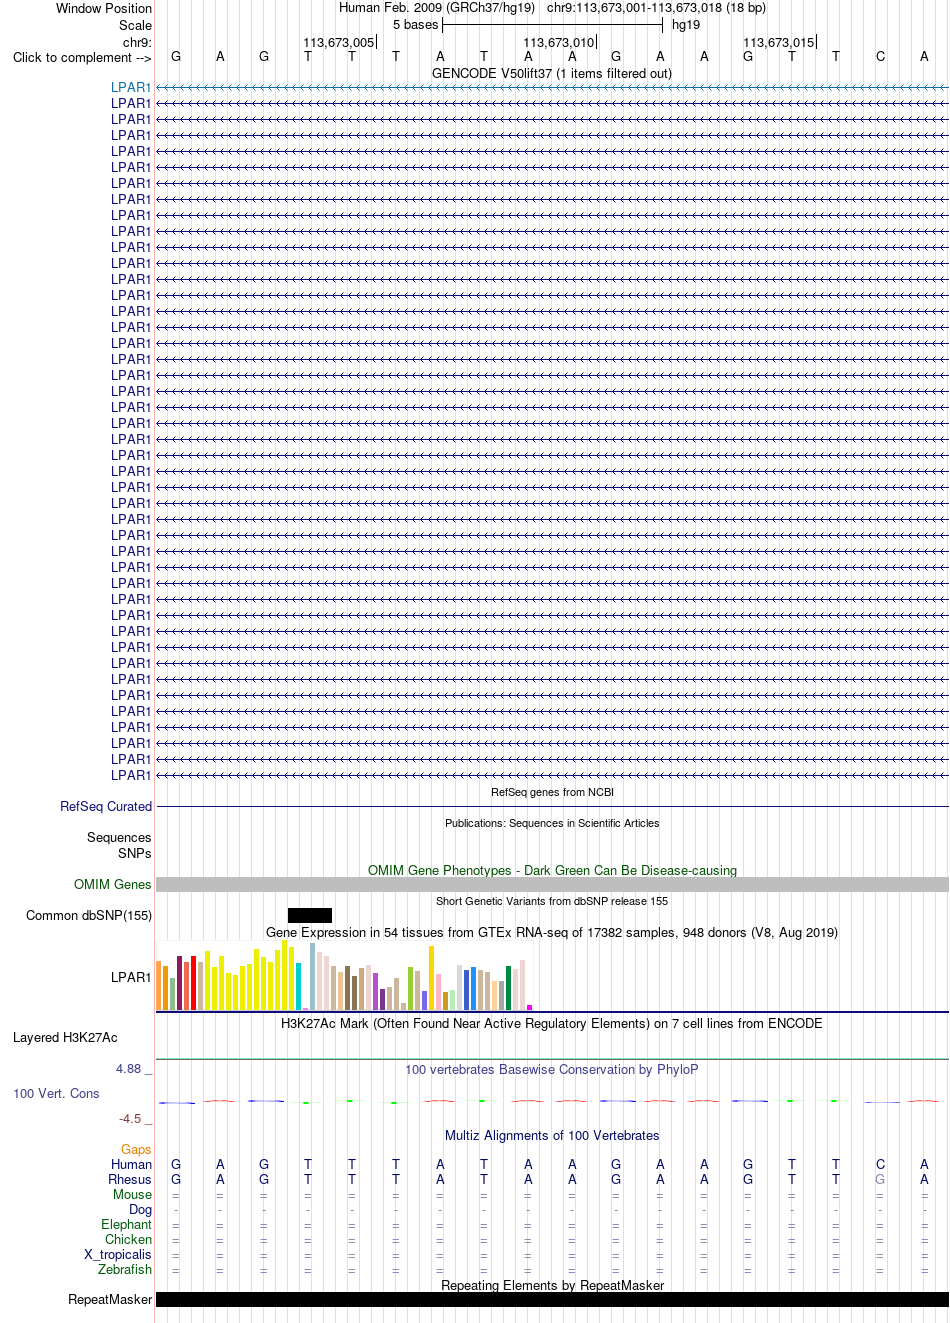This screenshot has width=950, height=1323.
Task: Click the 'Dog' alignment row label
Action: [140, 1209]
